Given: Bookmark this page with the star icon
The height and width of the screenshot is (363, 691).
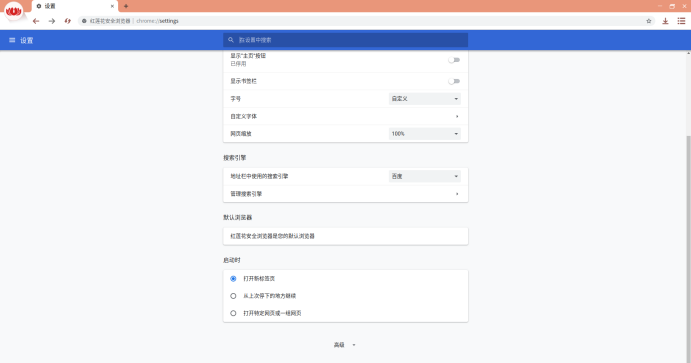Looking at the screenshot, I should coord(649,21).
